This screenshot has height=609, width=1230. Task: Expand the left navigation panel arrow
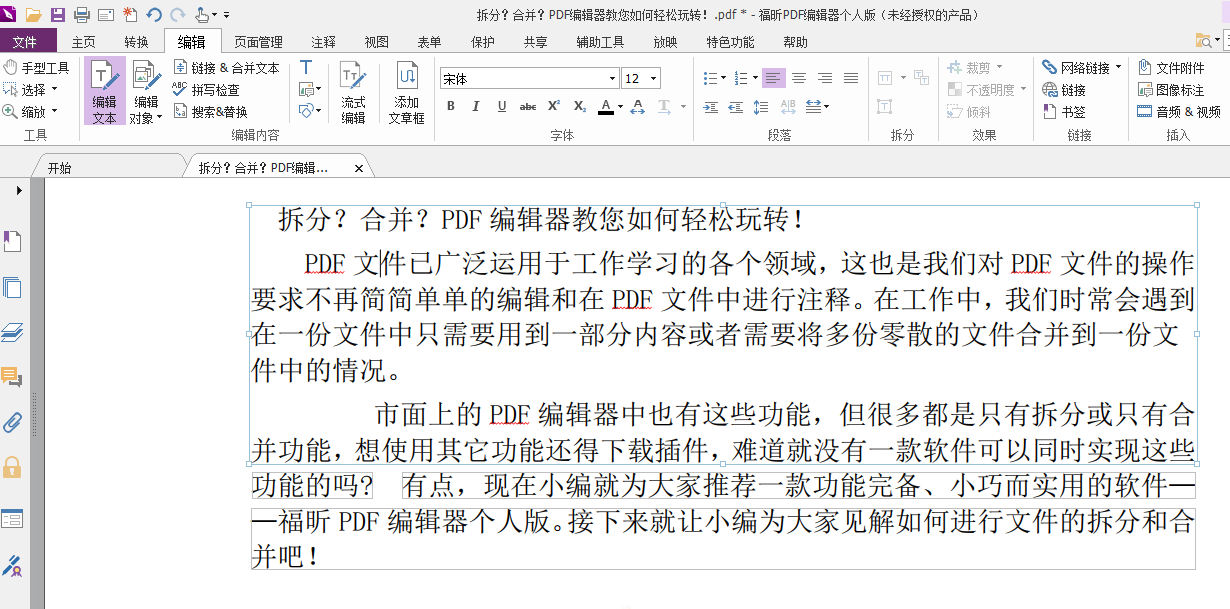click(x=19, y=189)
